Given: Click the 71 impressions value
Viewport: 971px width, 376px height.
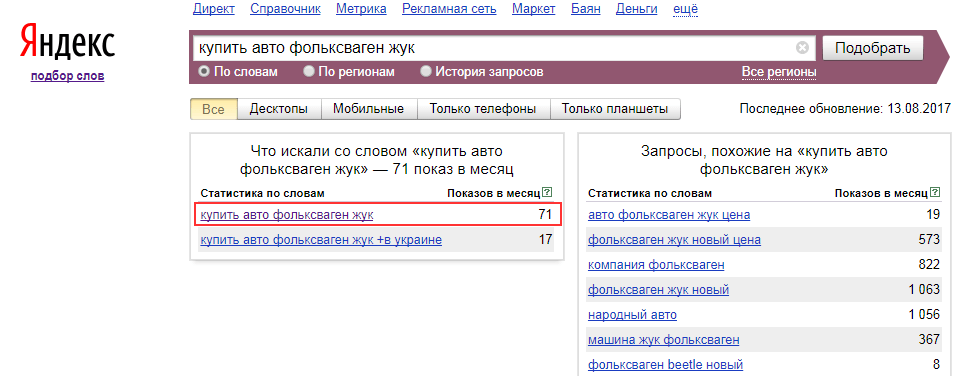Looking at the screenshot, I should click(x=545, y=214).
